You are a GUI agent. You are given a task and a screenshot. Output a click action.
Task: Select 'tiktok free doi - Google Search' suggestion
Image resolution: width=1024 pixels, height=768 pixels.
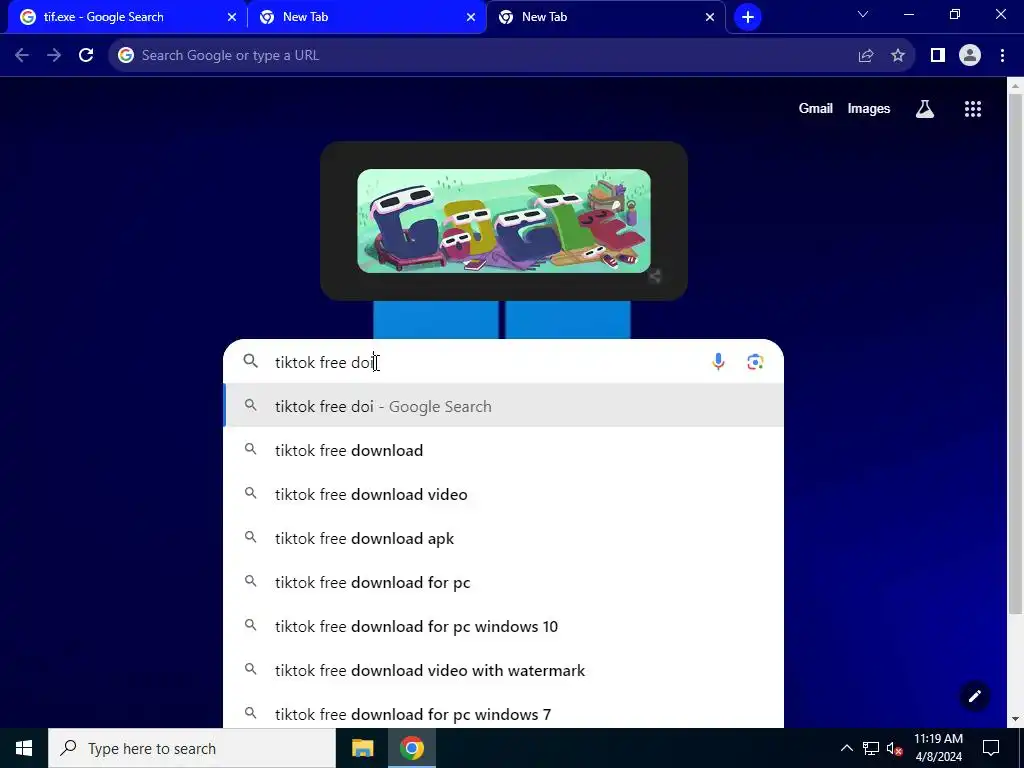click(x=504, y=406)
